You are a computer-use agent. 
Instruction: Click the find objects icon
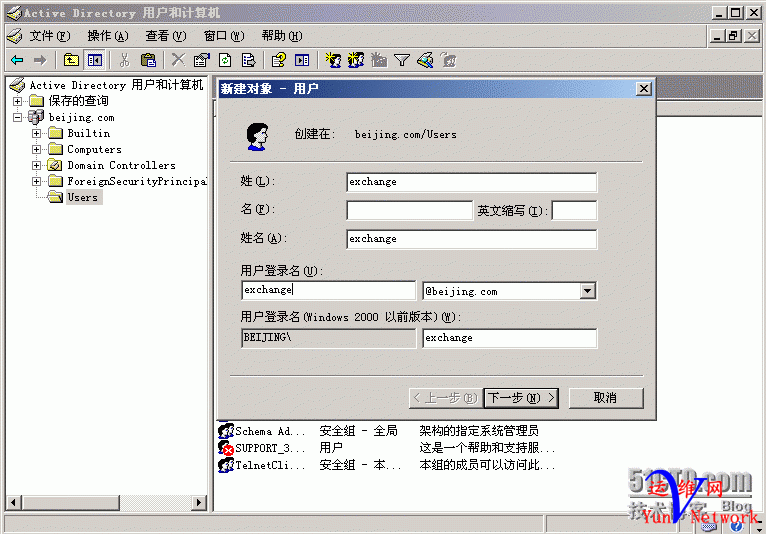click(426, 60)
